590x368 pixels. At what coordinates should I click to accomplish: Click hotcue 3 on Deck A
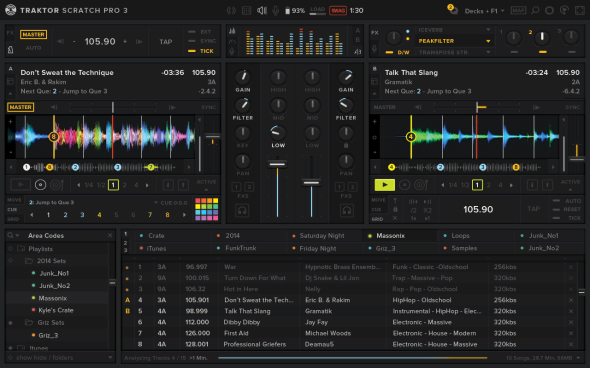pos(82,214)
